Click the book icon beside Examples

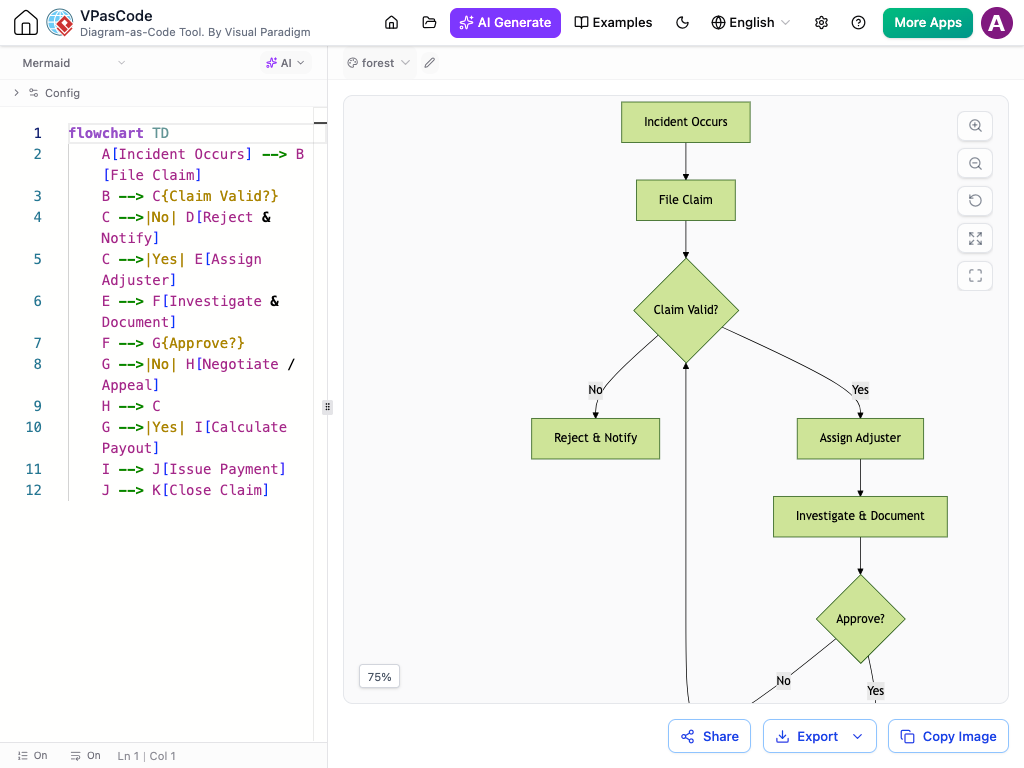click(581, 23)
